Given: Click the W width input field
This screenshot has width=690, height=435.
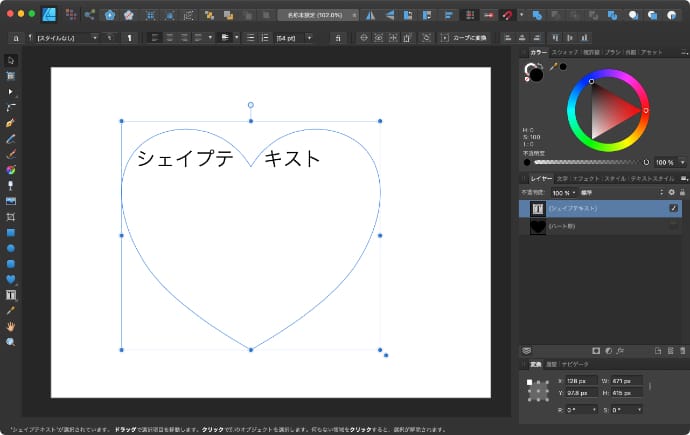Looking at the screenshot, I should [x=626, y=381].
